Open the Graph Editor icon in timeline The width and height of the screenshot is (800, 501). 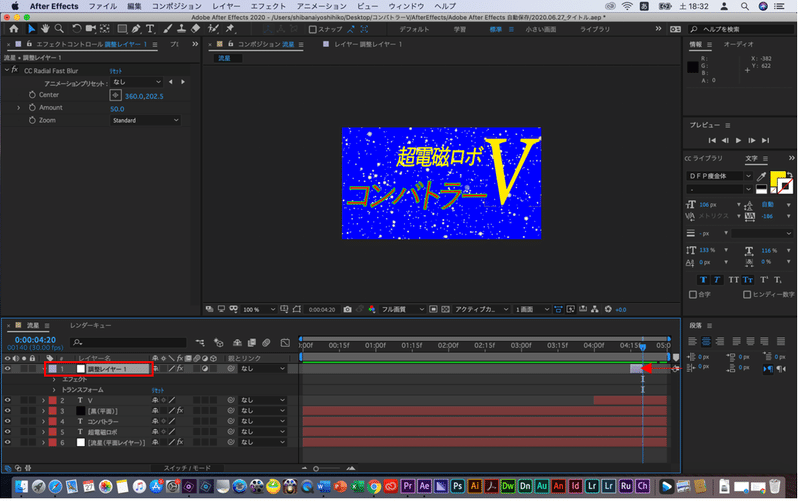pos(285,343)
